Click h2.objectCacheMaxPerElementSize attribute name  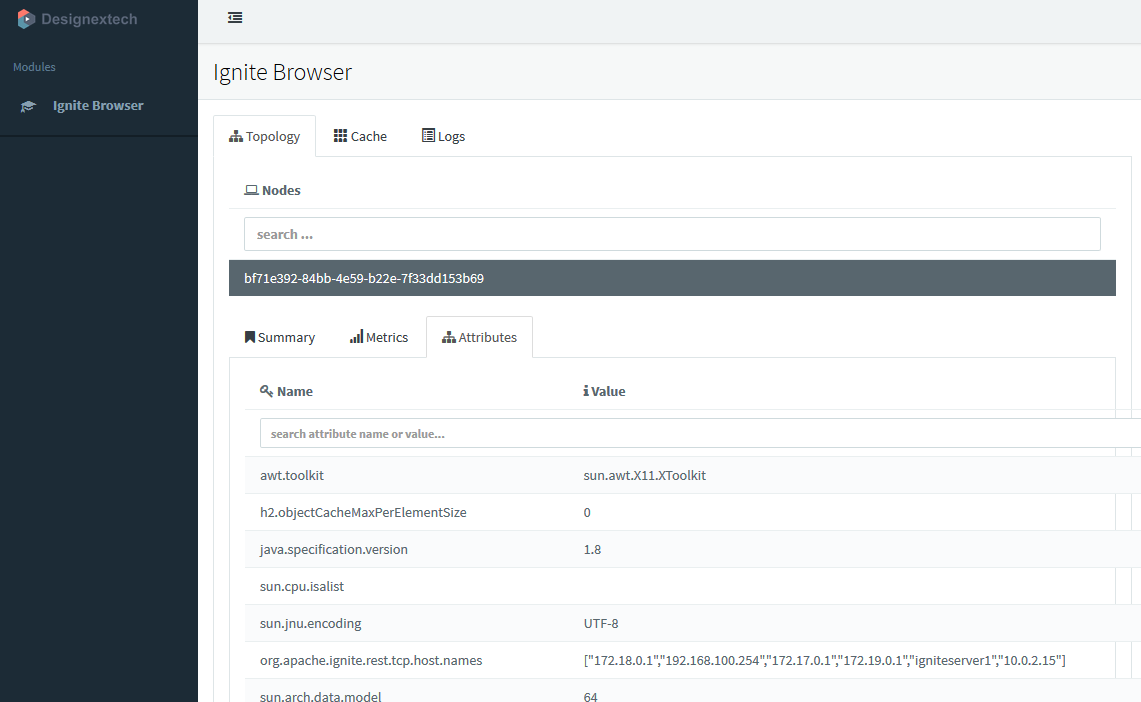363,512
